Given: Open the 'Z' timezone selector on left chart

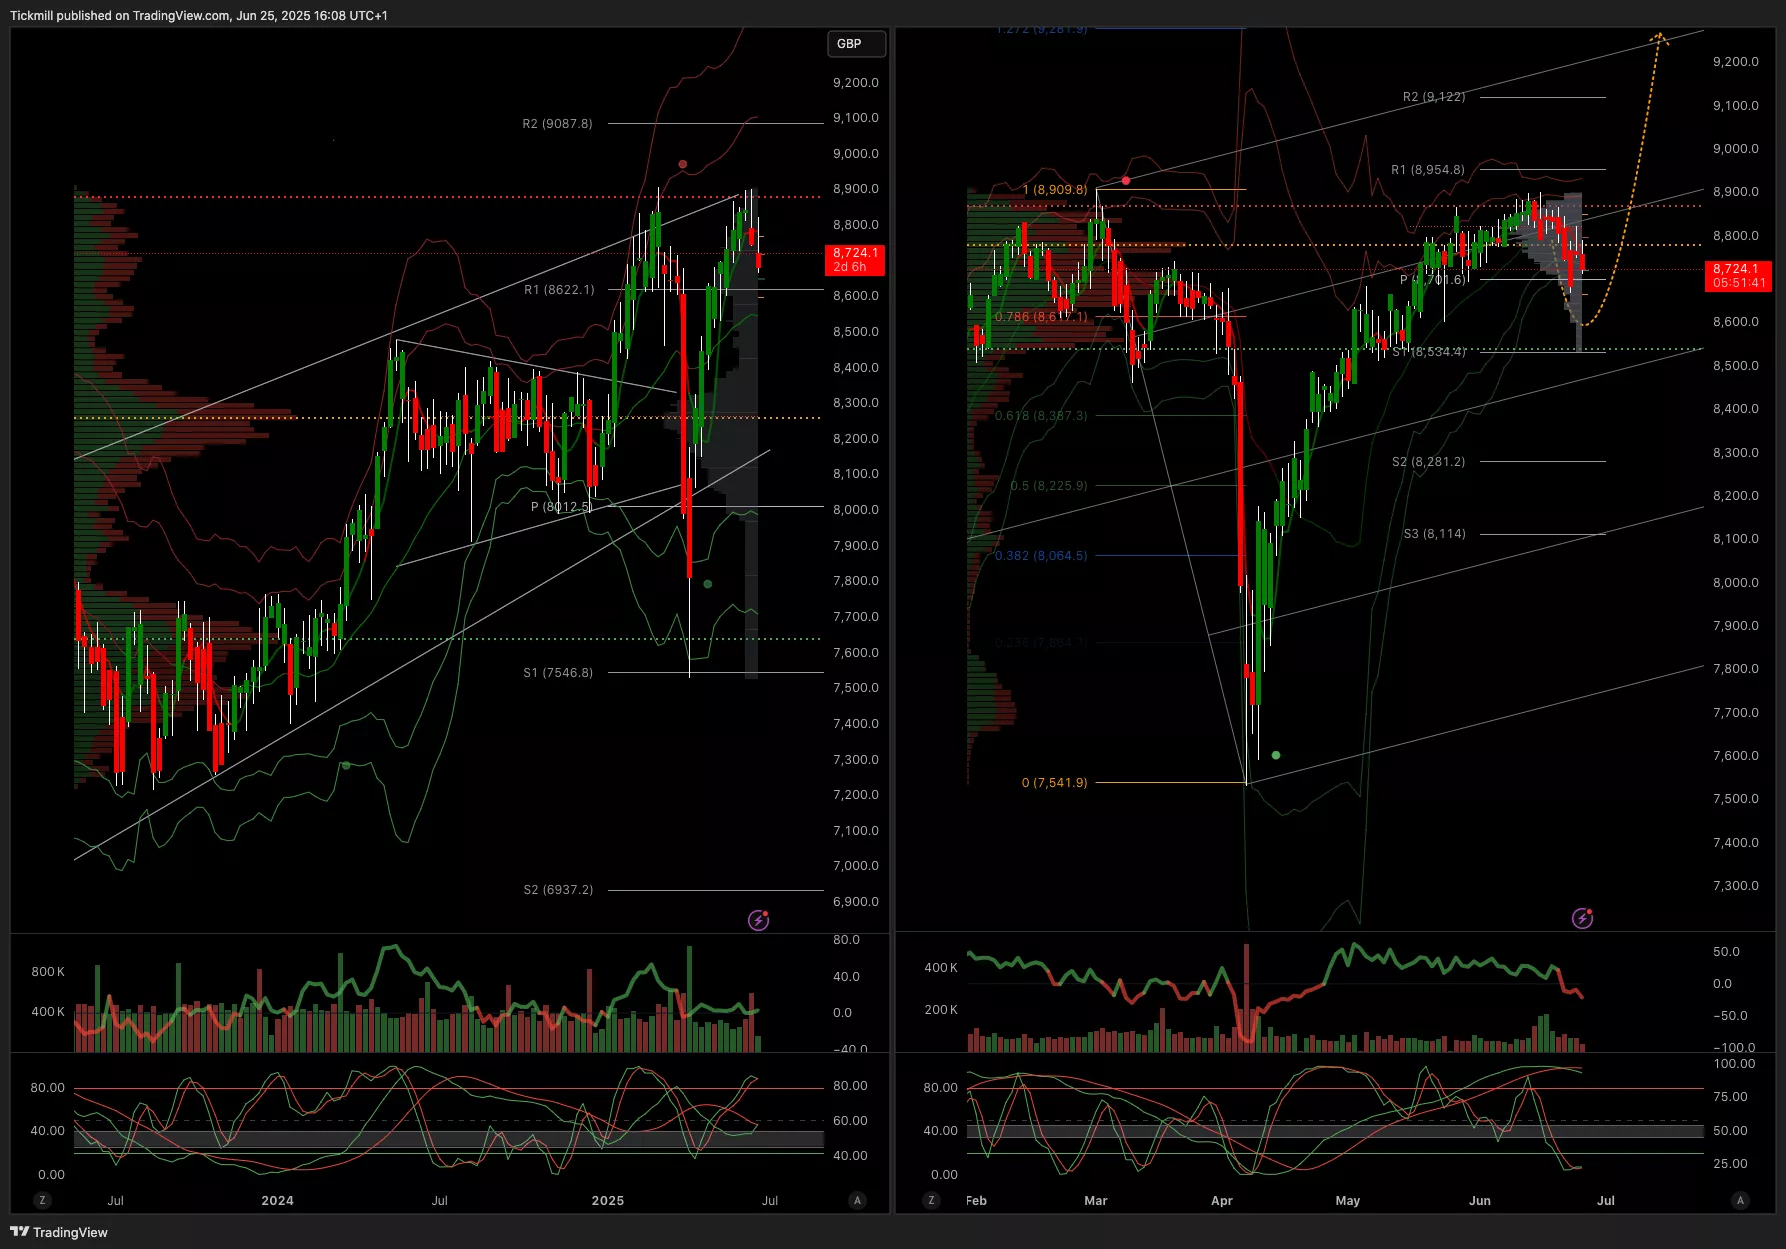Looking at the screenshot, I should (x=42, y=1200).
